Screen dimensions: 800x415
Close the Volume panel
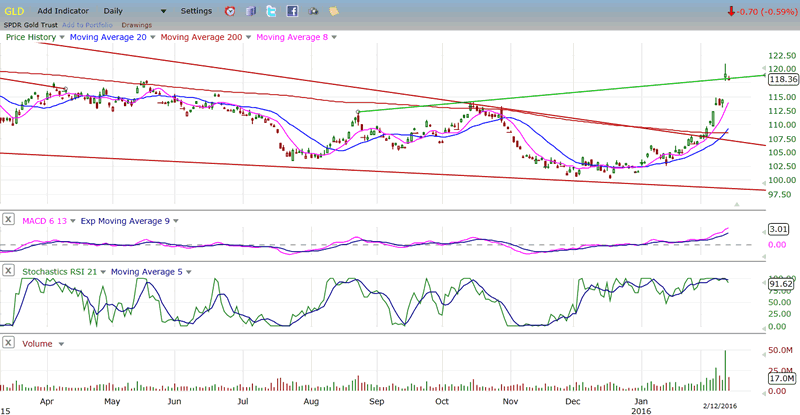[x=9, y=343]
